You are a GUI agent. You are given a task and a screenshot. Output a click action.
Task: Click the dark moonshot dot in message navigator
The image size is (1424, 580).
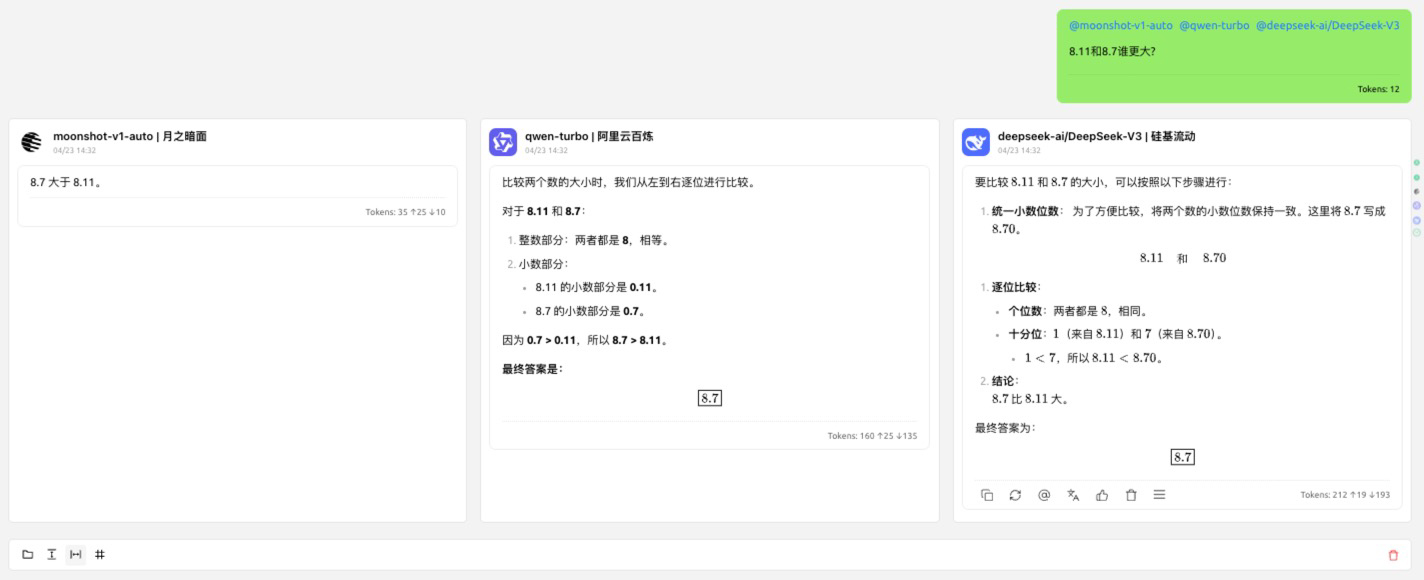click(x=1417, y=191)
